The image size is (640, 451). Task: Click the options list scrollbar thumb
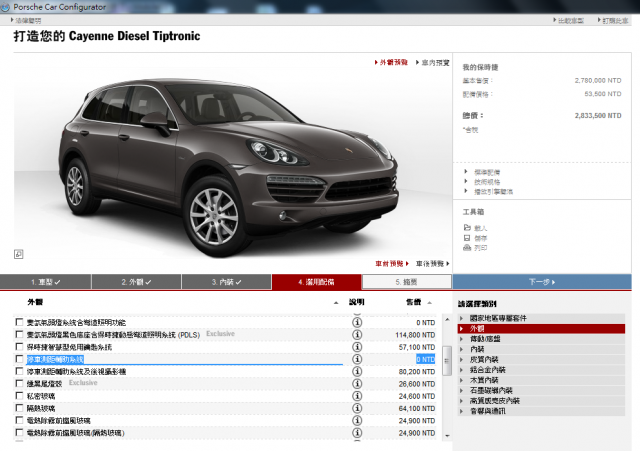[x=447, y=361]
